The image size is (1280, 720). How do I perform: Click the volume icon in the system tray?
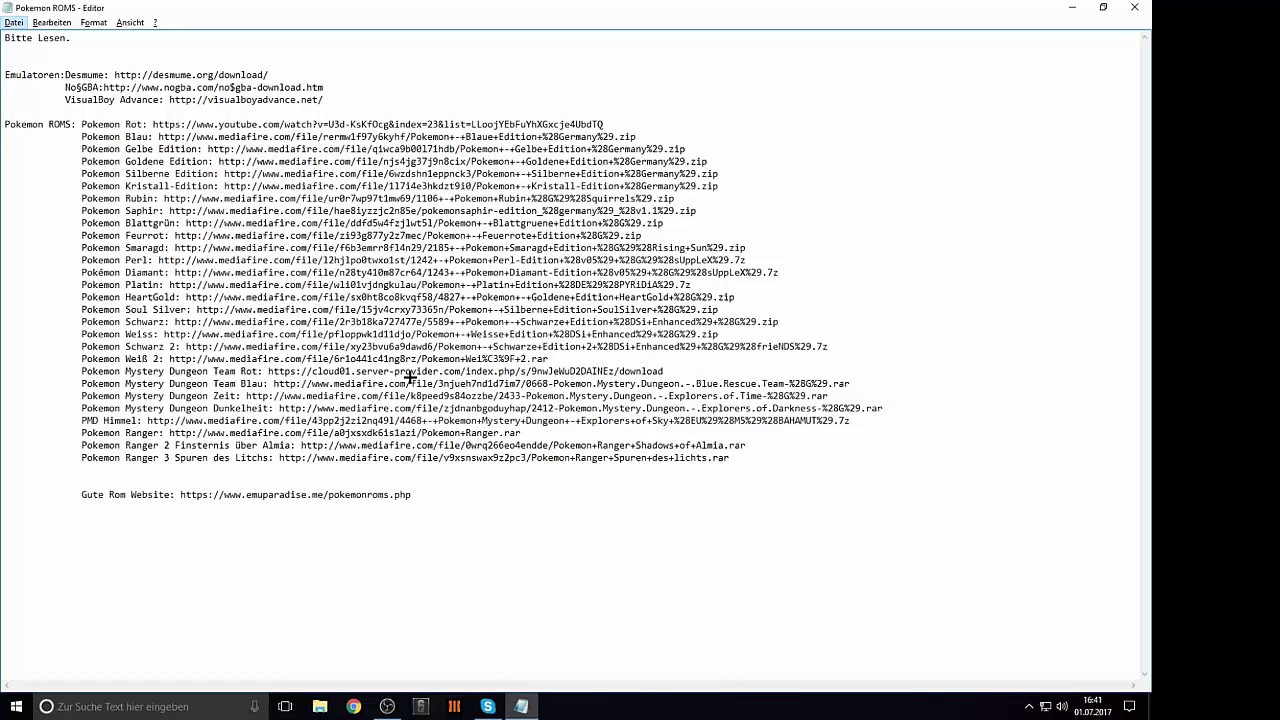click(x=1061, y=706)
